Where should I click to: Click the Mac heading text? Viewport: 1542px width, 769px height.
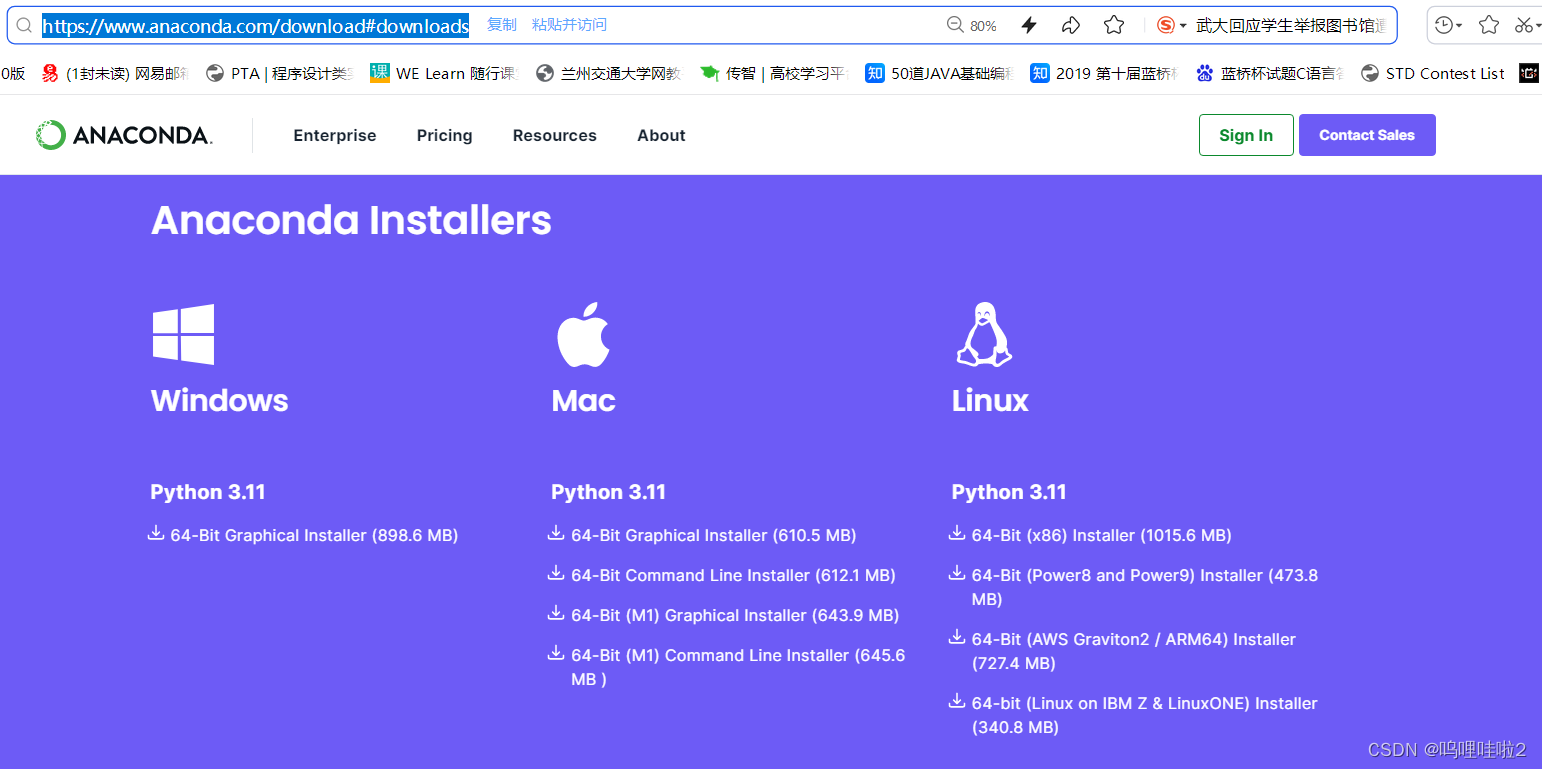pyautogui.click(x=583, y=400)
